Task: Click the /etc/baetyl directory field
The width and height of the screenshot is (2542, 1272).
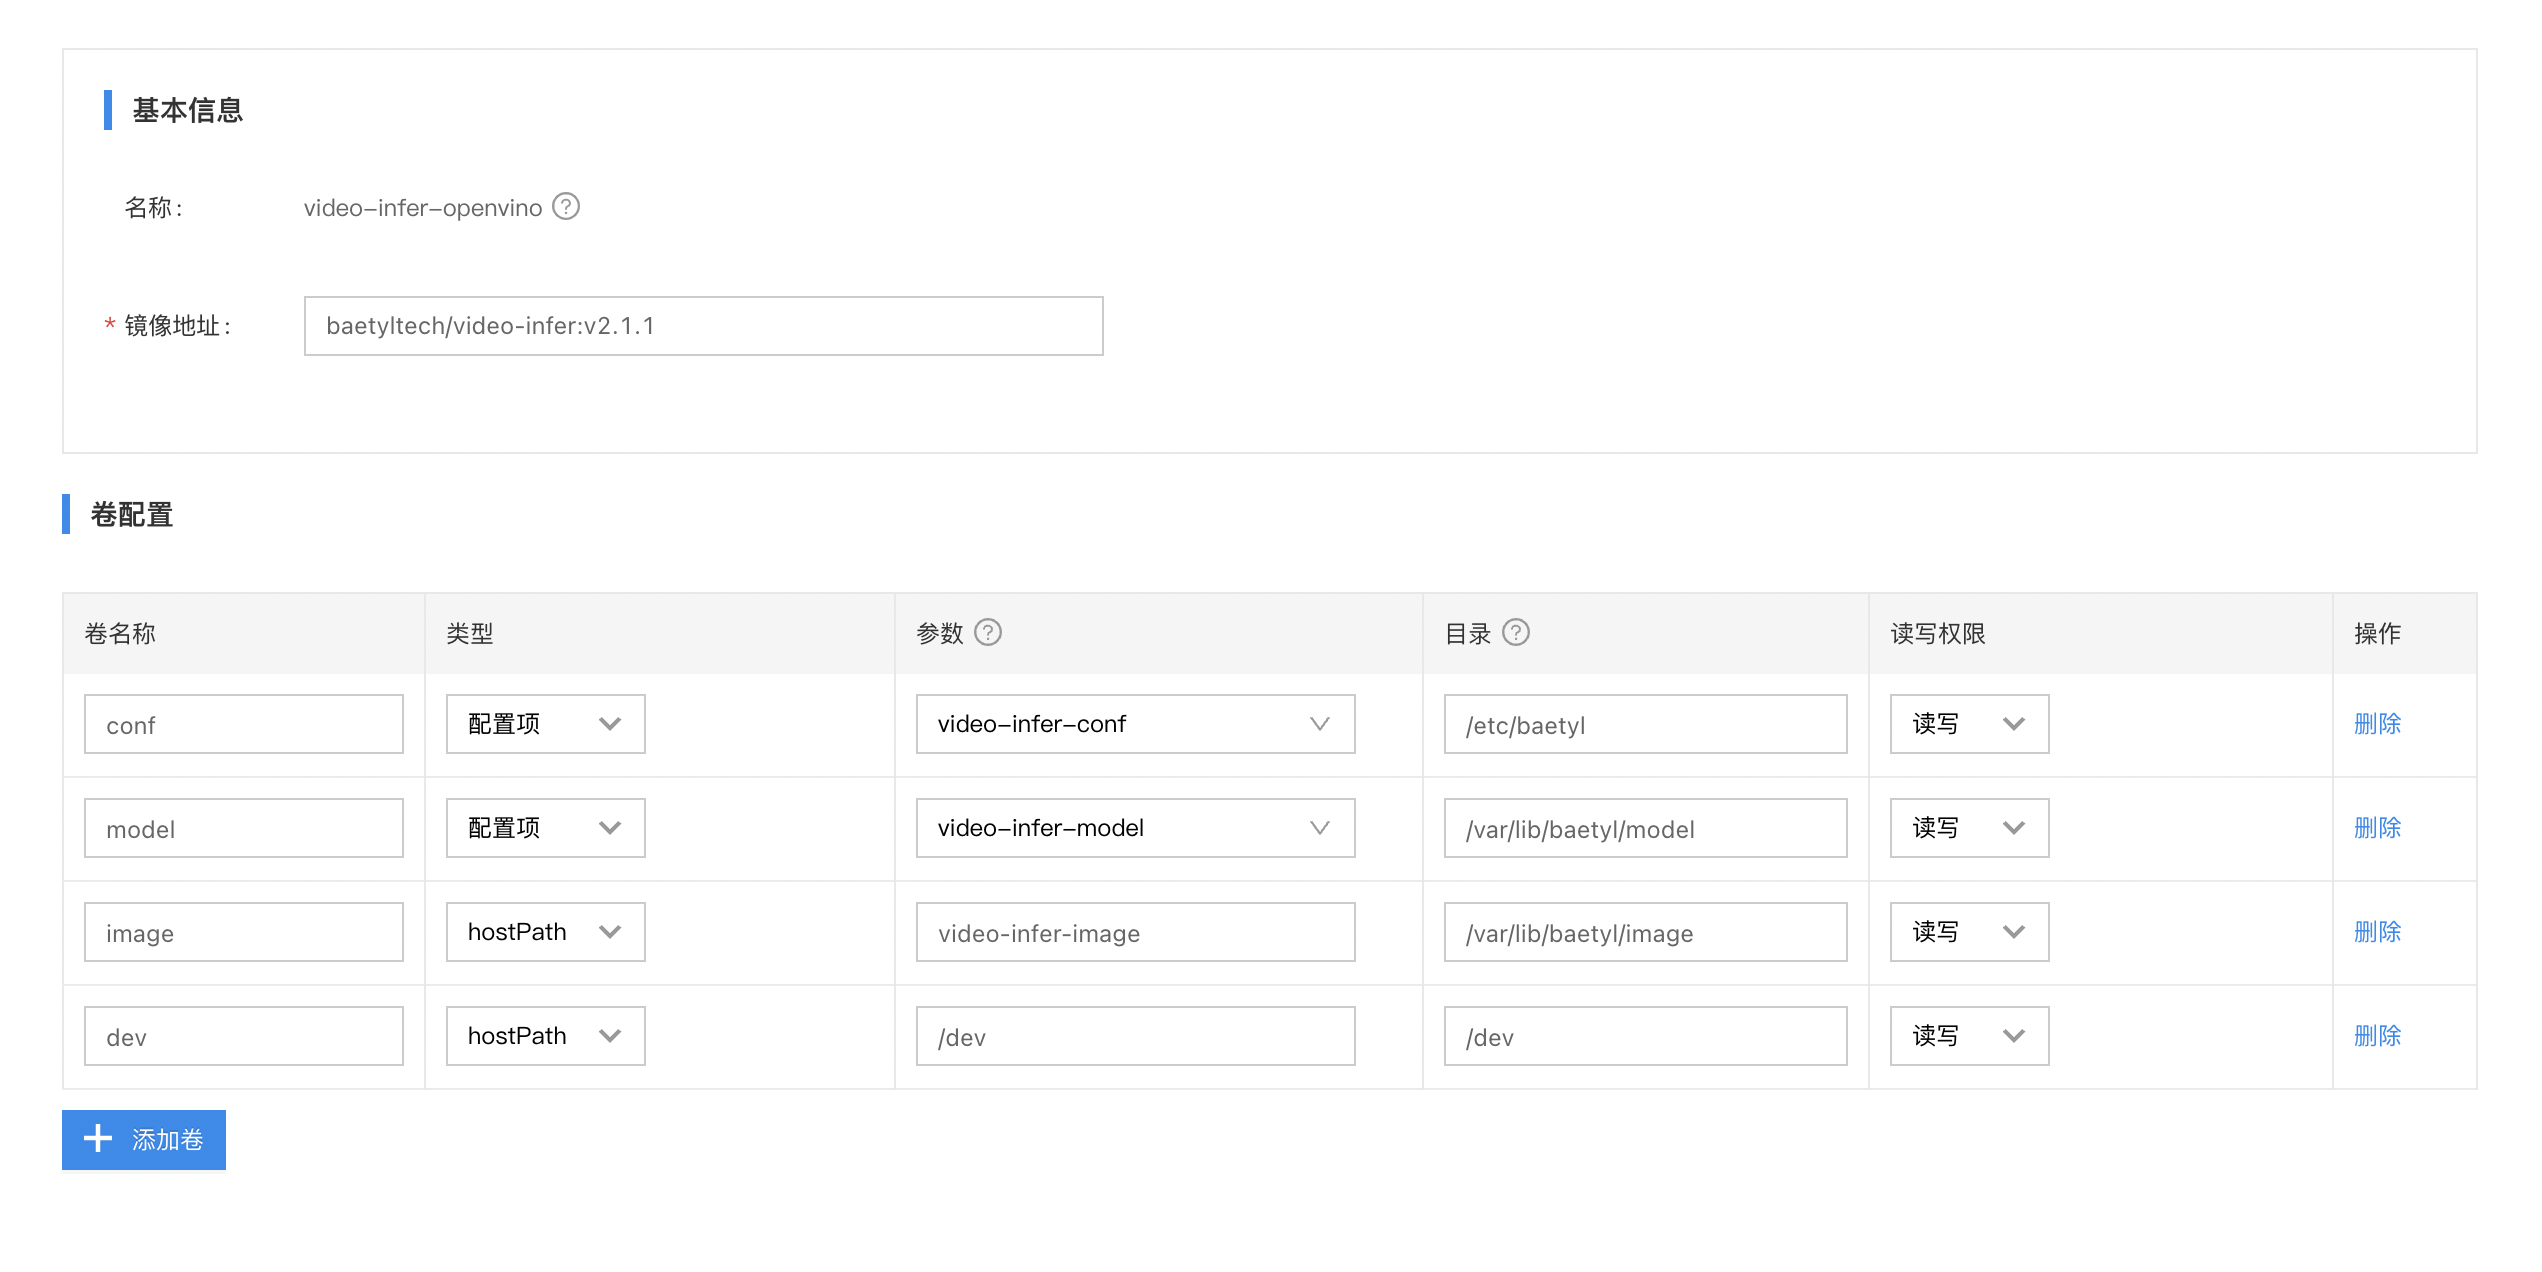Action: click(x=1645, y=724)
